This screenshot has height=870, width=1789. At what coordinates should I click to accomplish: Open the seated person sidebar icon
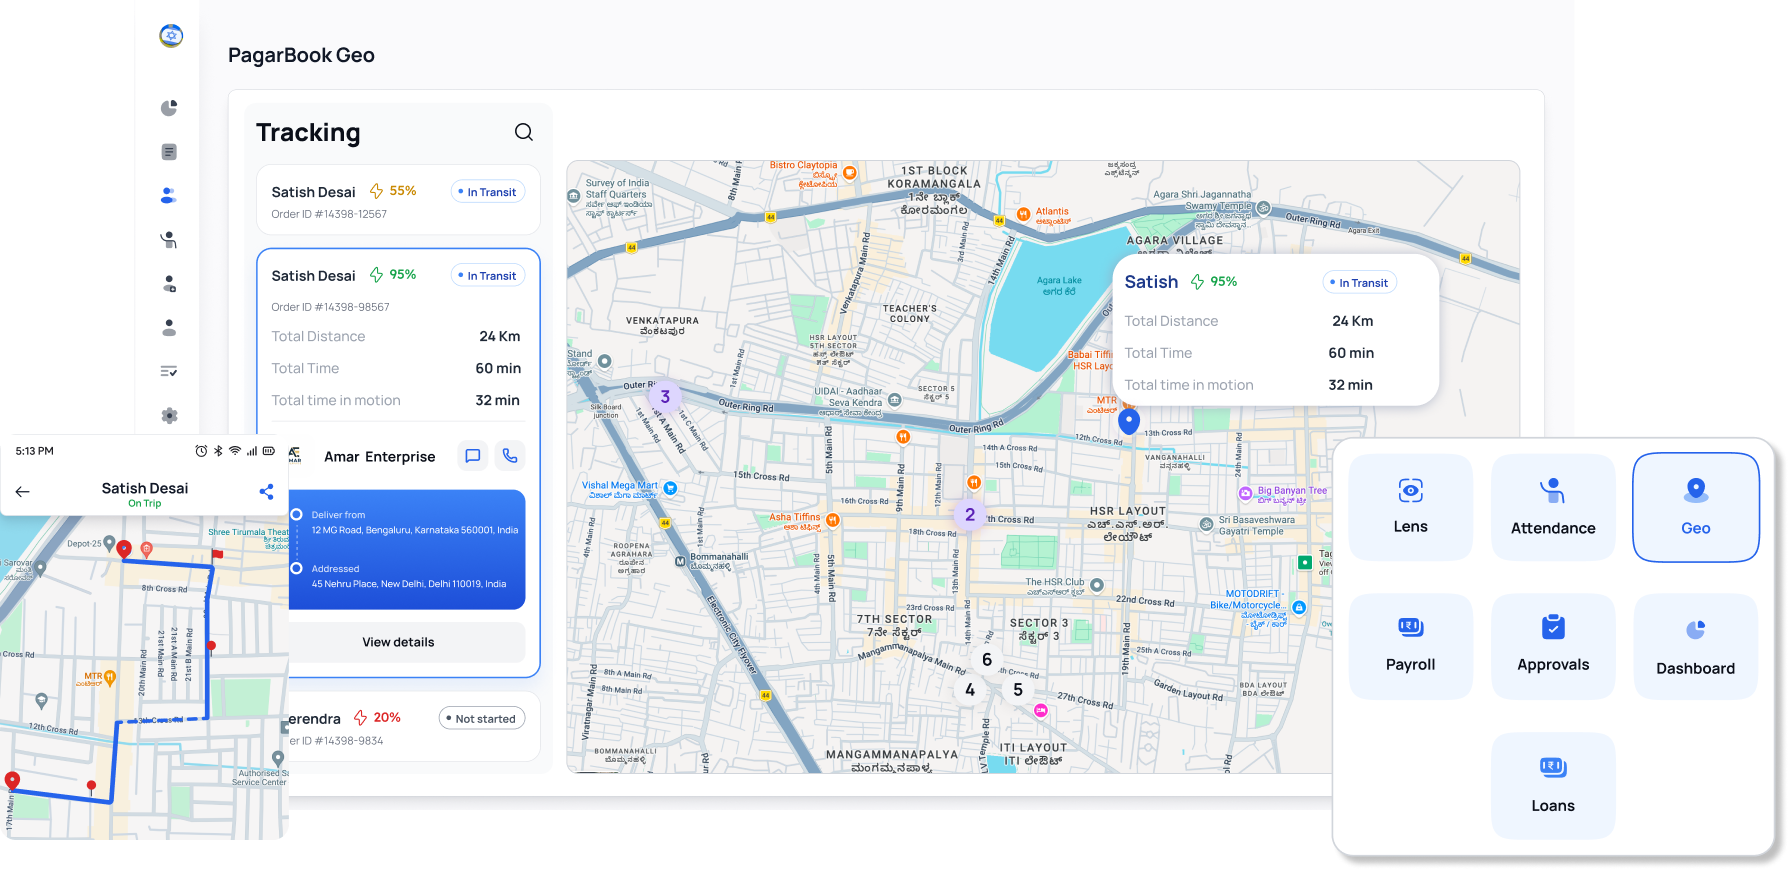pyautogui.click(x=169, y=240)
